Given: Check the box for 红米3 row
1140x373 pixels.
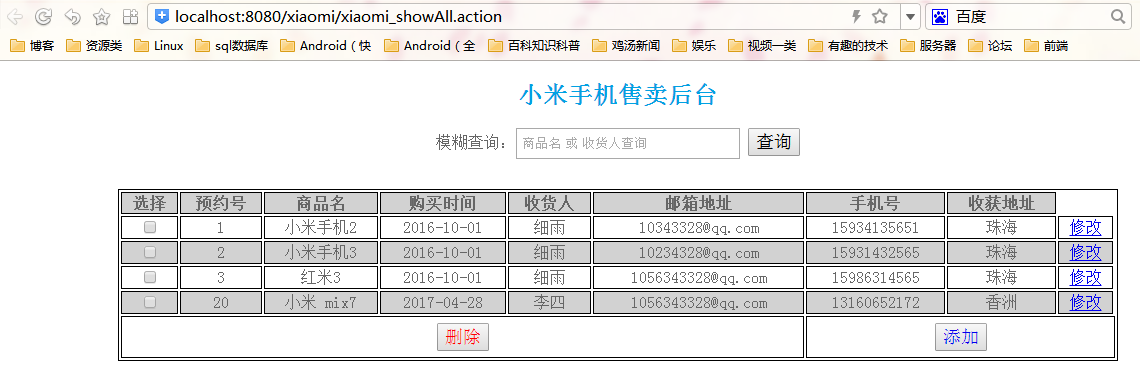Looking at the screenshot, I should click(x=150, y=277).
